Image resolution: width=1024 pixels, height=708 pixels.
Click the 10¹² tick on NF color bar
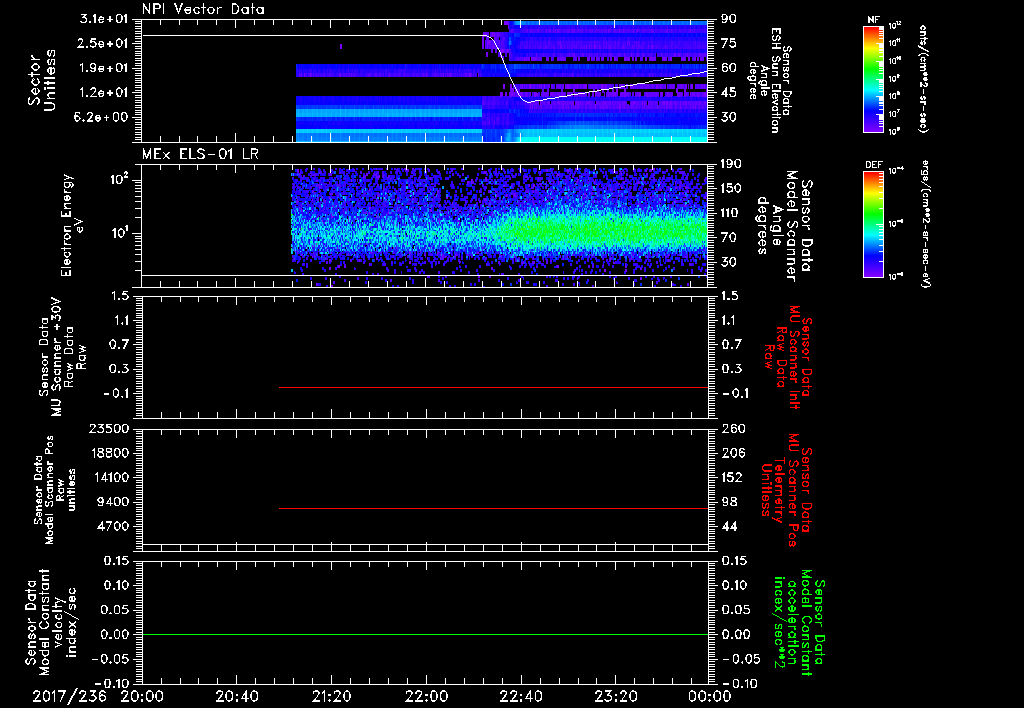click(895, 26)
